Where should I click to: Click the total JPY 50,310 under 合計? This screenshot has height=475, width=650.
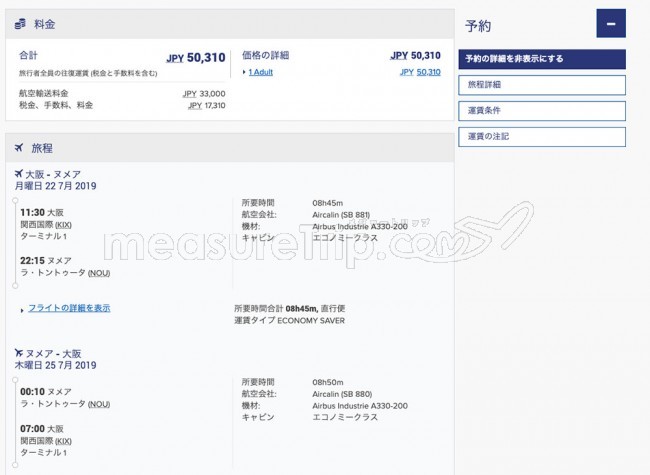click(198, 57)
